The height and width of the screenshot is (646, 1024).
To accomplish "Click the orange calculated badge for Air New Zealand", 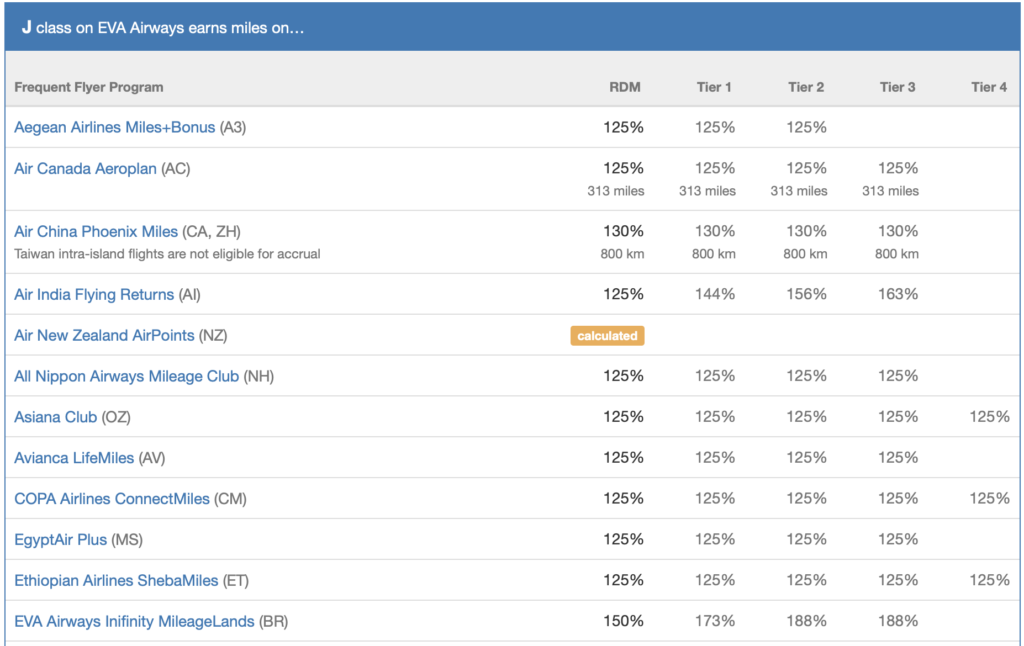I will coord(607,336).
